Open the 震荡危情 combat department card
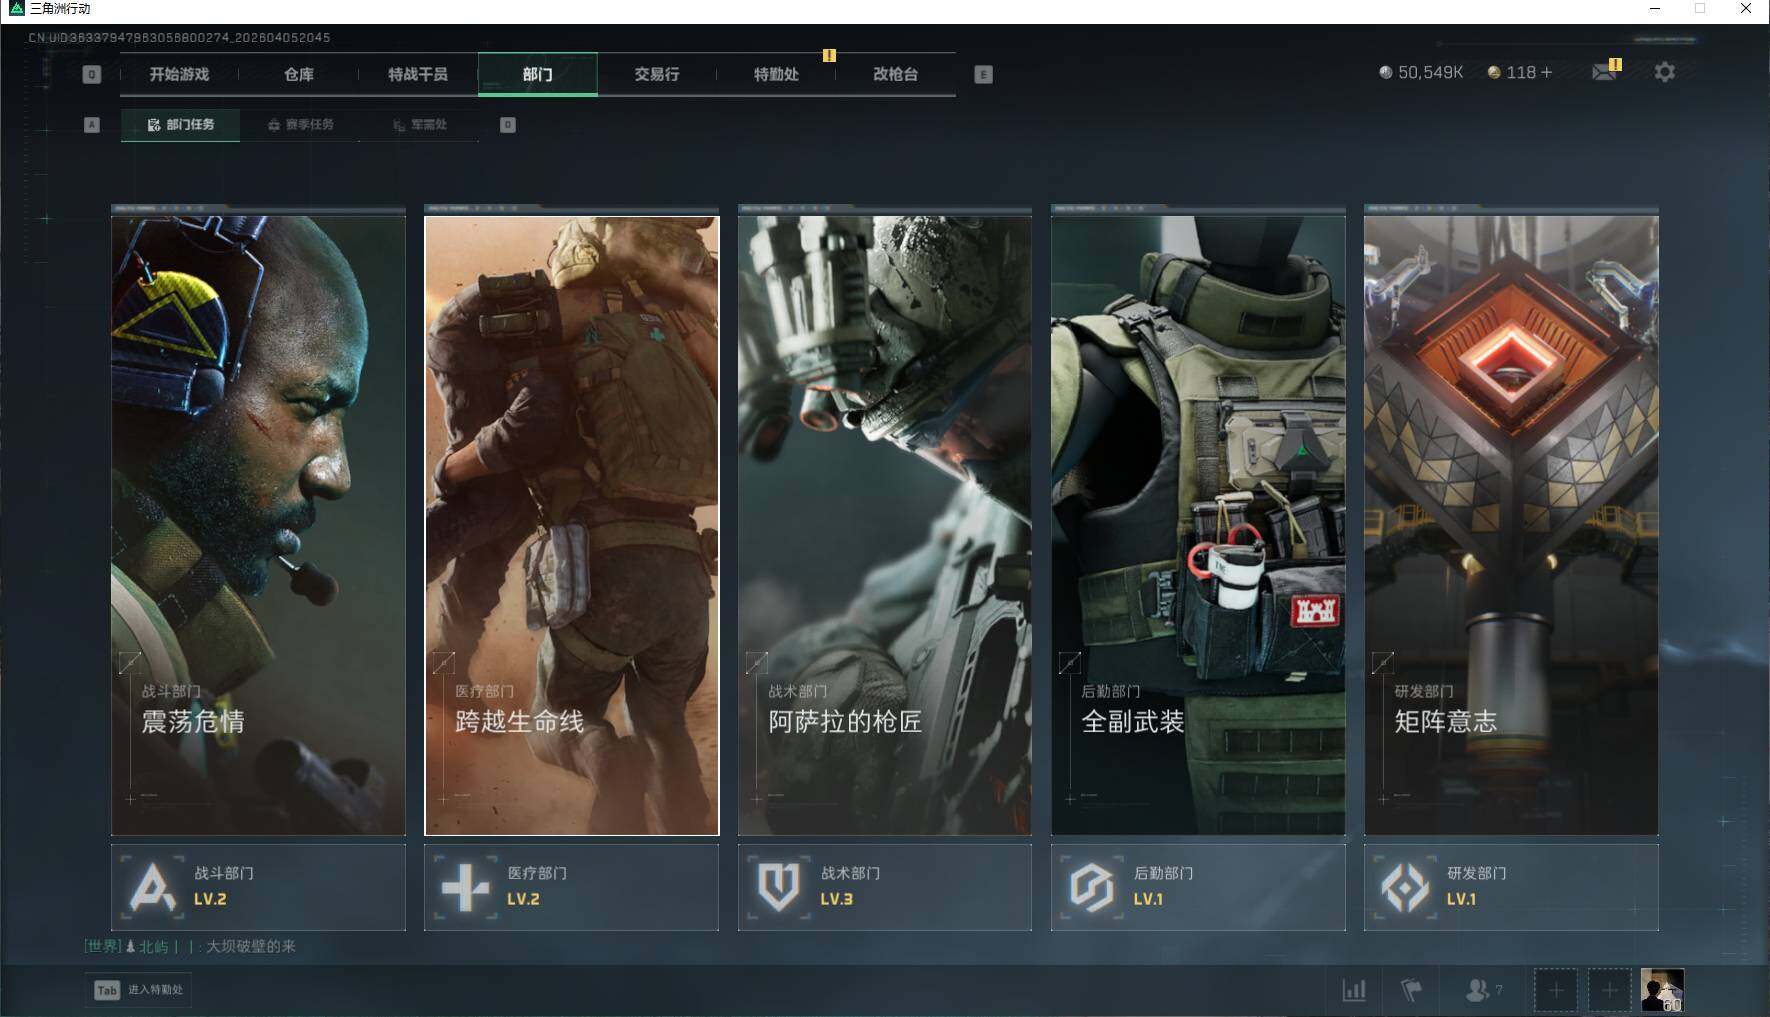Viewport: 1770px width, 1017px height. pos(258,525)
